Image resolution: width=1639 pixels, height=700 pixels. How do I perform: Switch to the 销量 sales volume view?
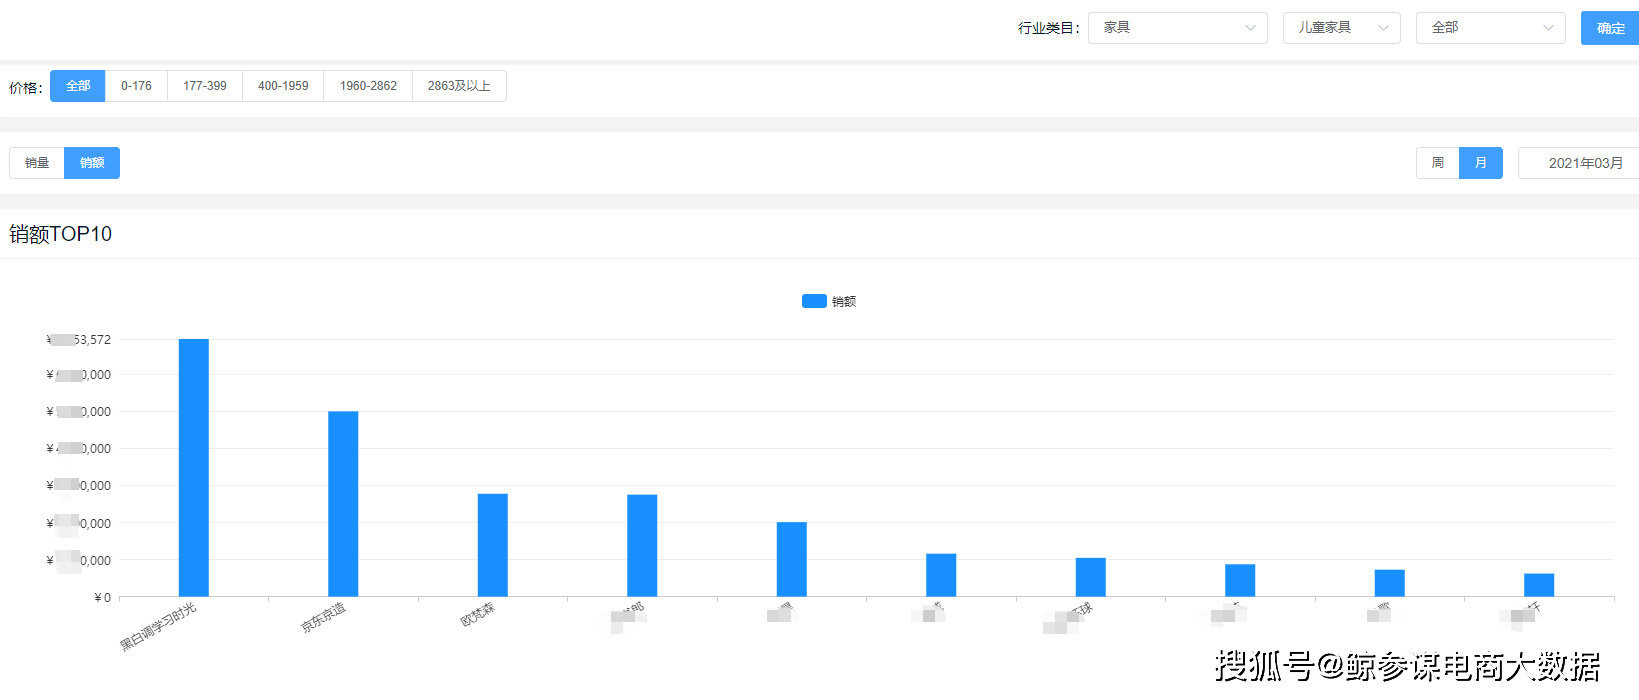pyautogui.click(x=37, y=163)
